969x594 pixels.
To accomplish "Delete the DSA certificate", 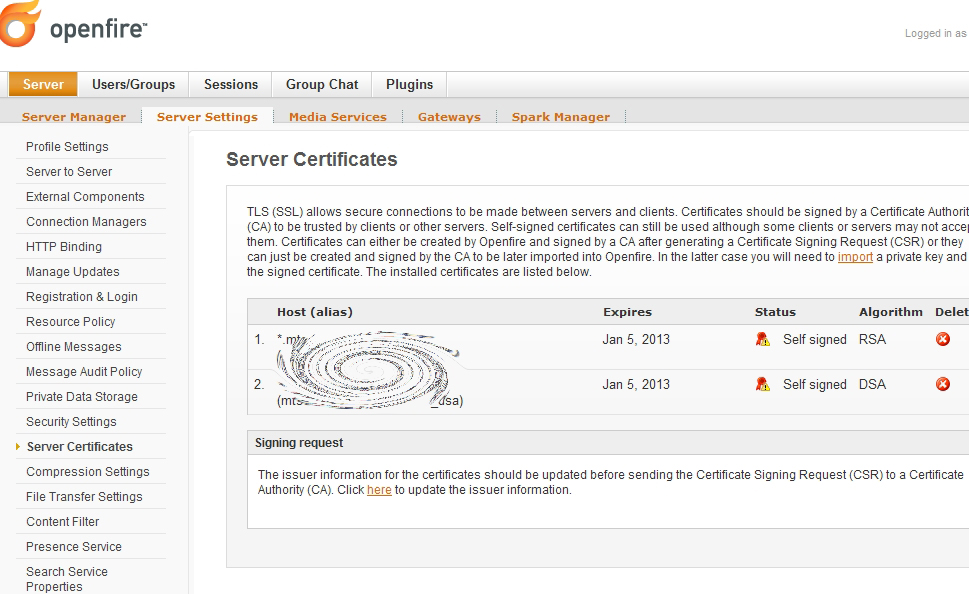I will tap(942, 384).
